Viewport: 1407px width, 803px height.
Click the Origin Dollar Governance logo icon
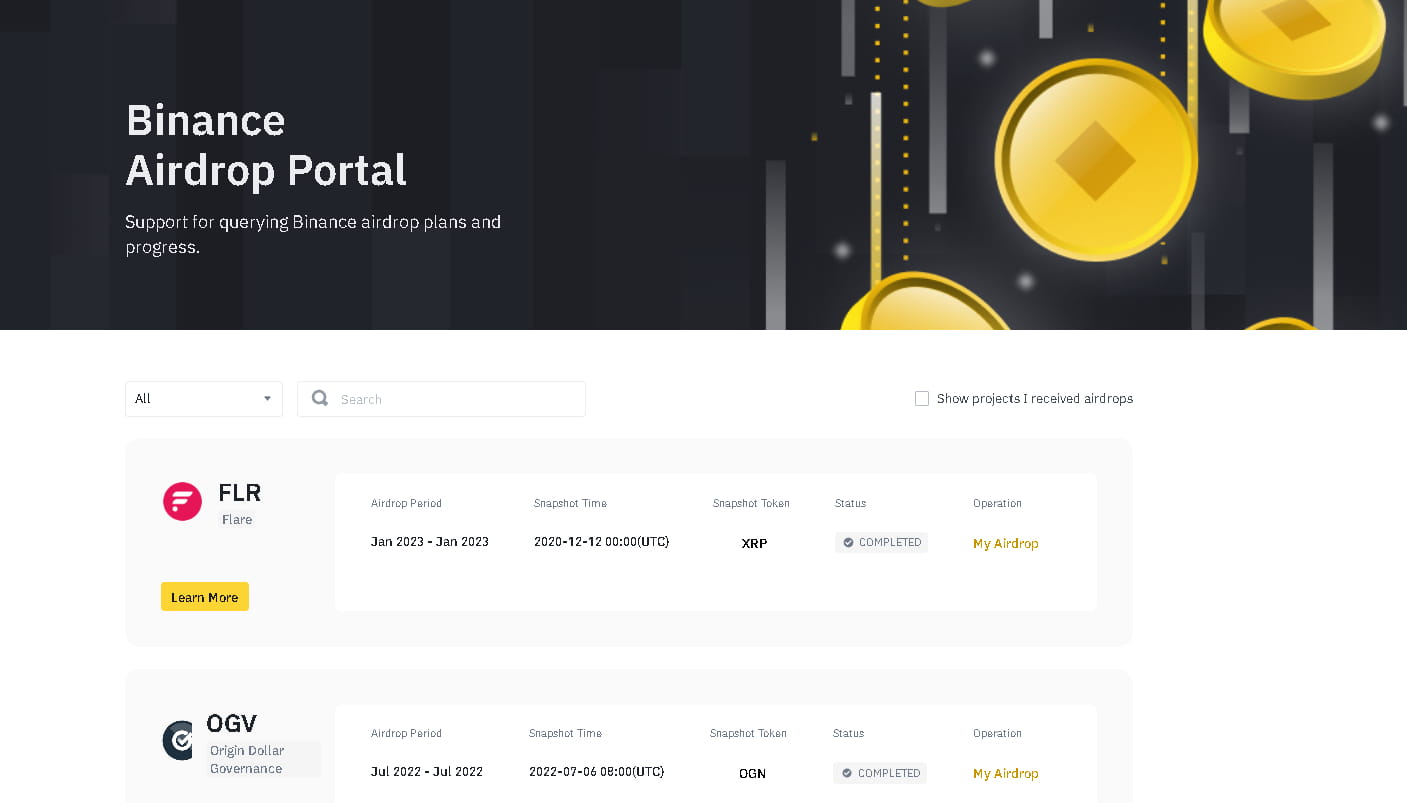[178, 740]
